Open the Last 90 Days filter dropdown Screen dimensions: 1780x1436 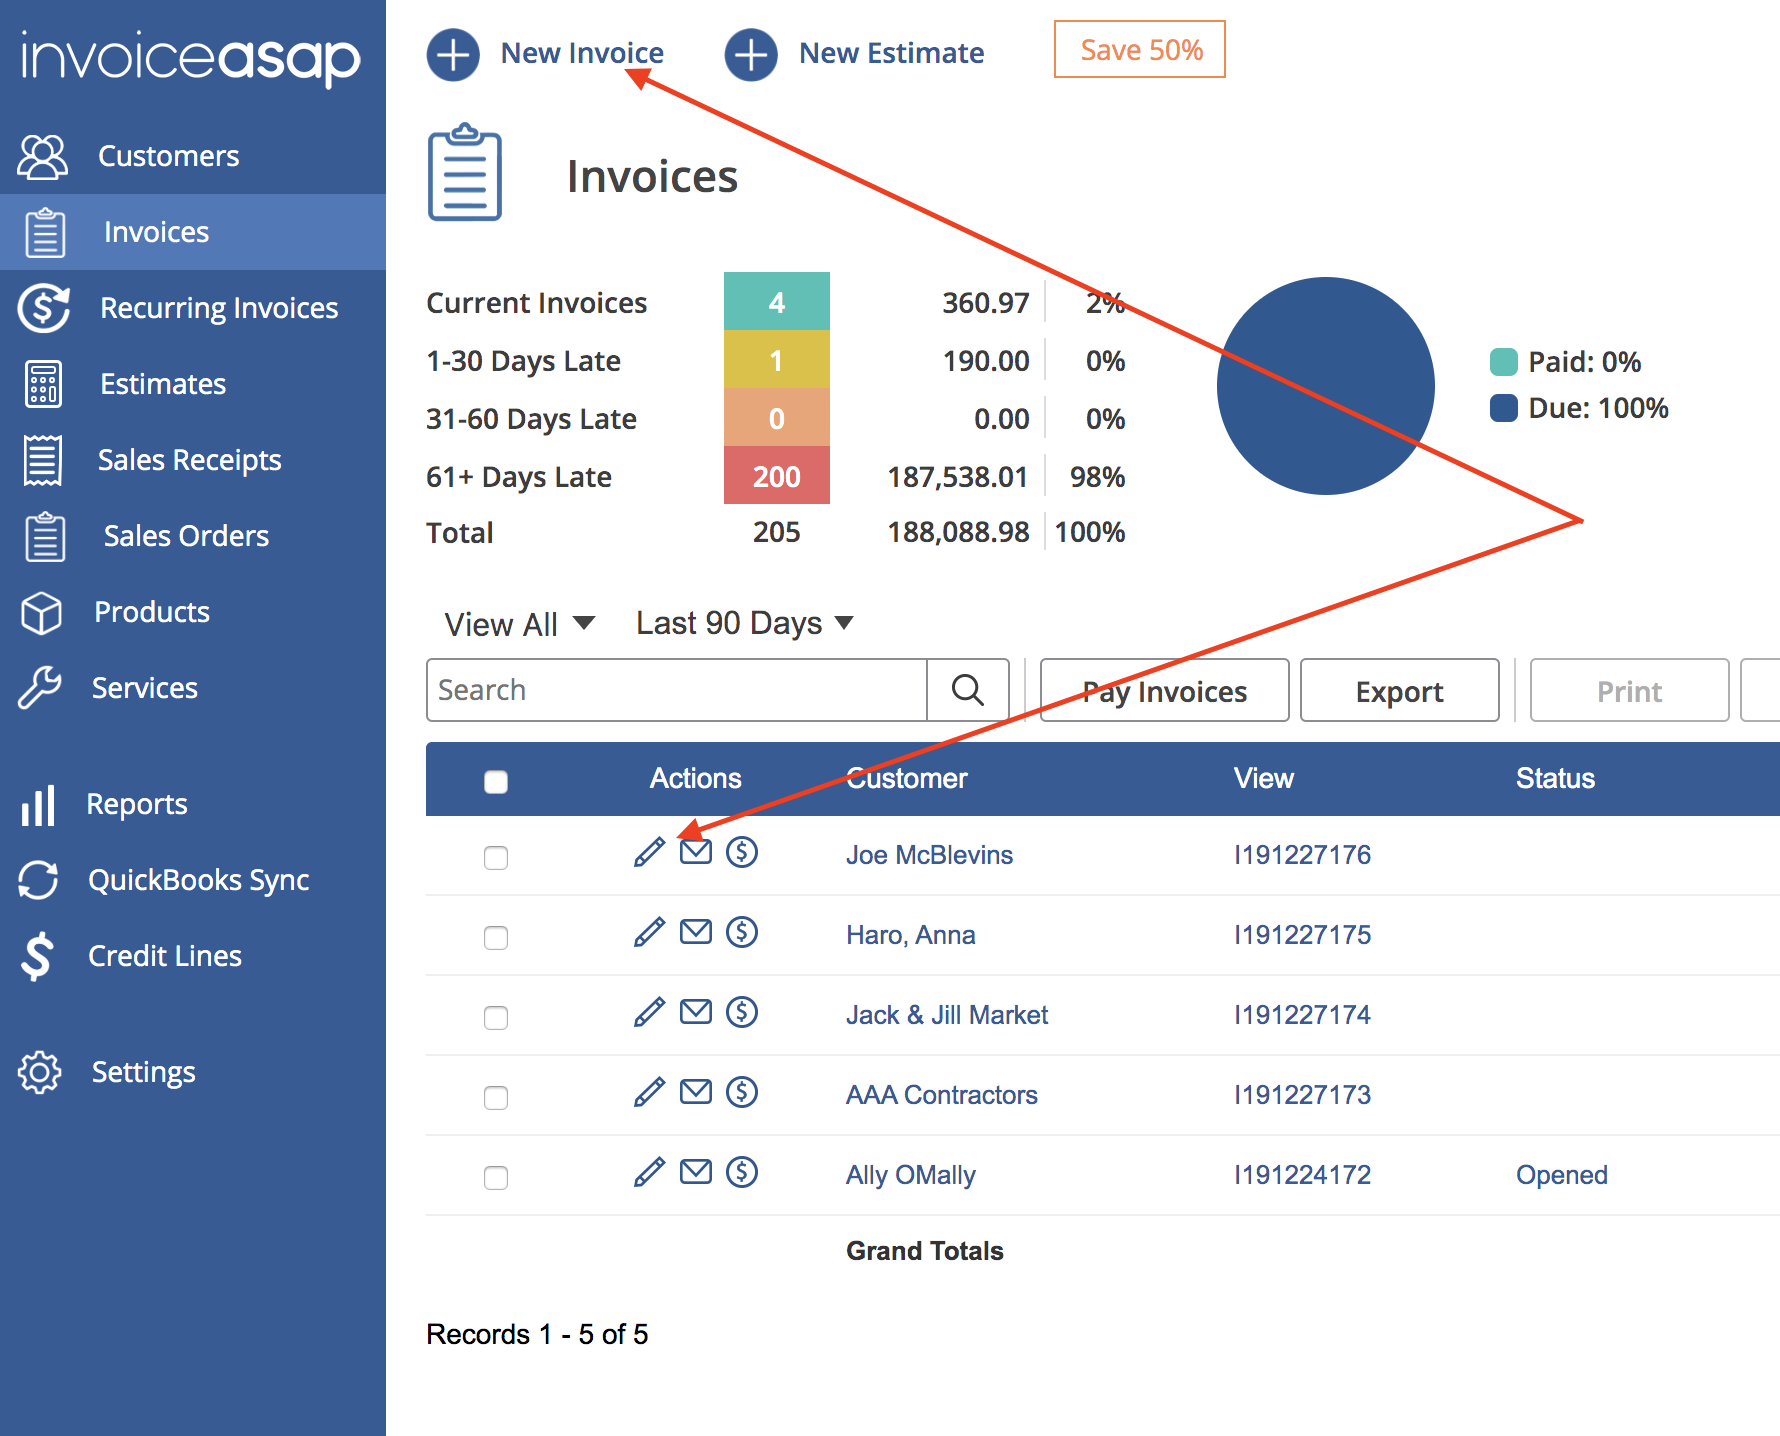coord(742,623)
